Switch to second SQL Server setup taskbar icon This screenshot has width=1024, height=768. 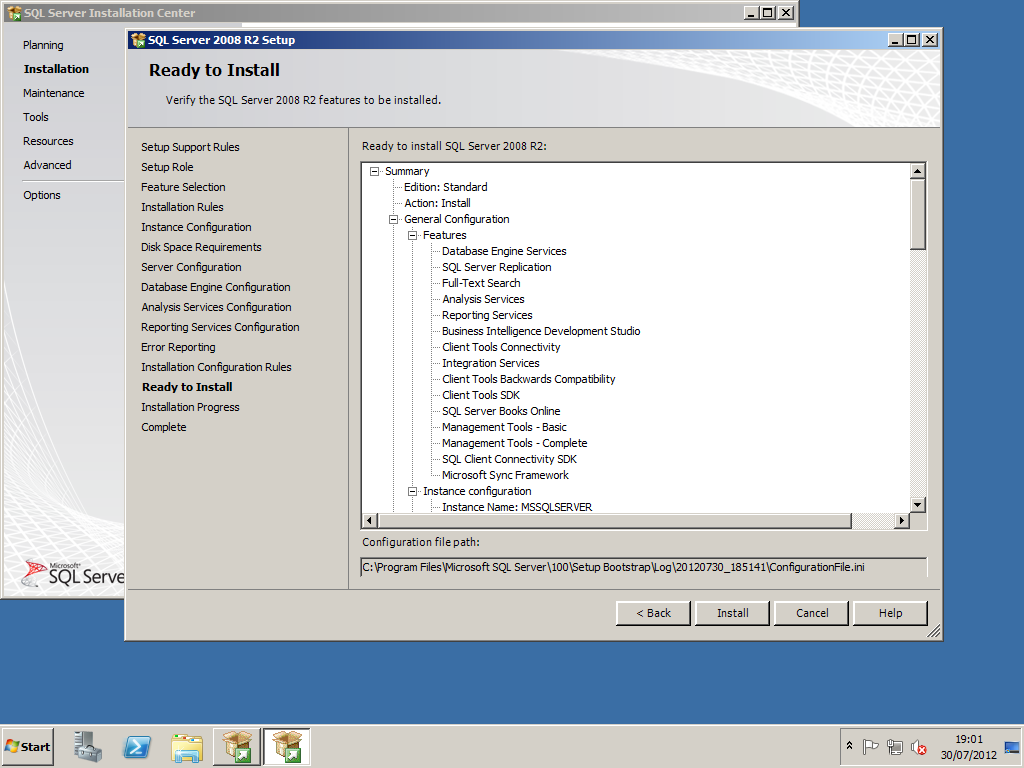point(287,746)
